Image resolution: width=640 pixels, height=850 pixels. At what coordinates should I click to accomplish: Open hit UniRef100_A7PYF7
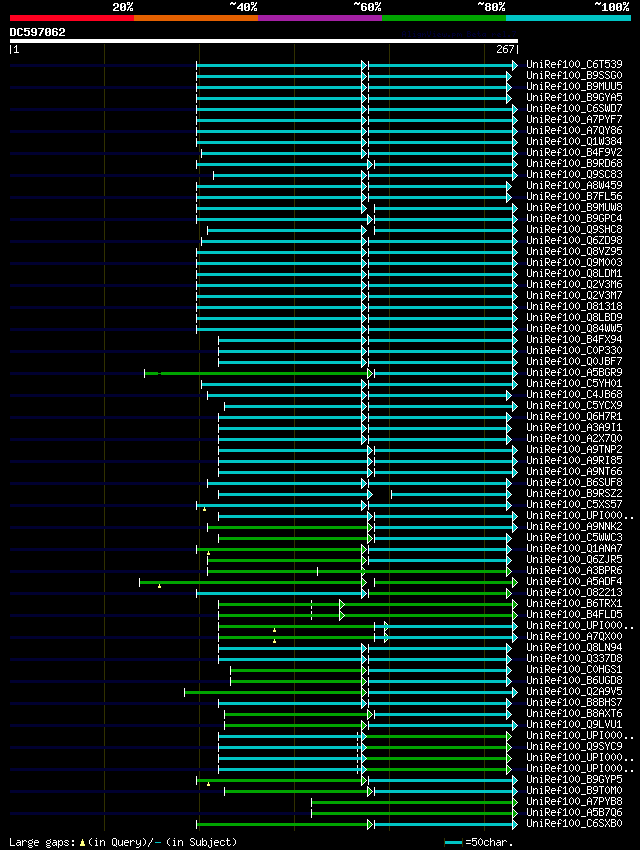coord(574,119)
